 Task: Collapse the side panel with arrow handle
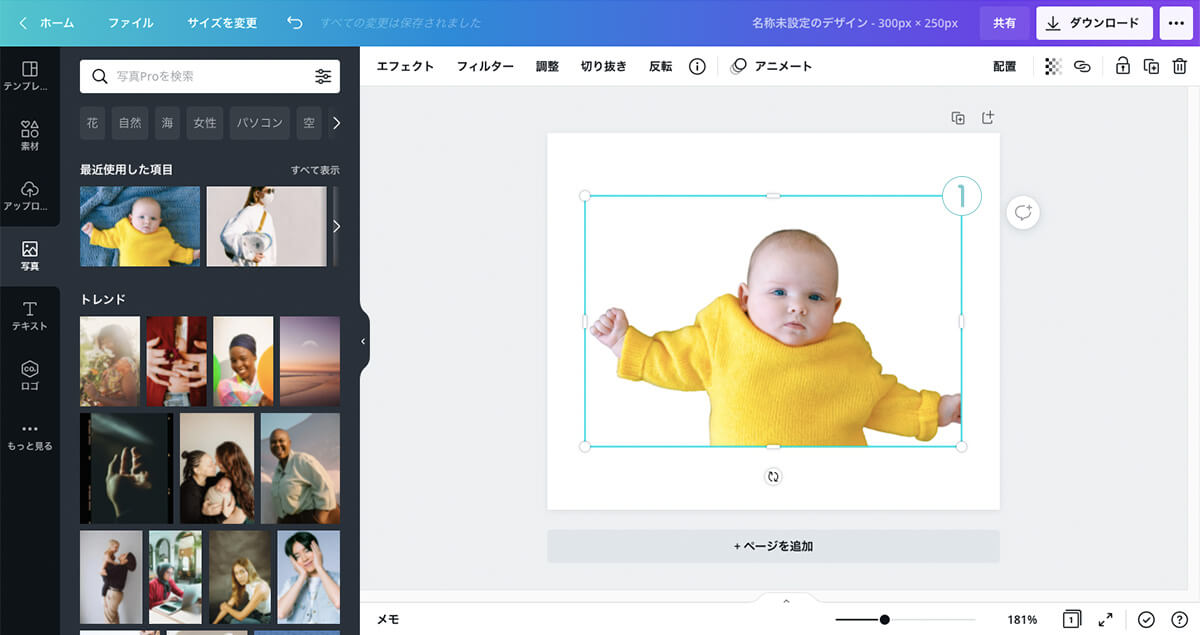point(363,341)
